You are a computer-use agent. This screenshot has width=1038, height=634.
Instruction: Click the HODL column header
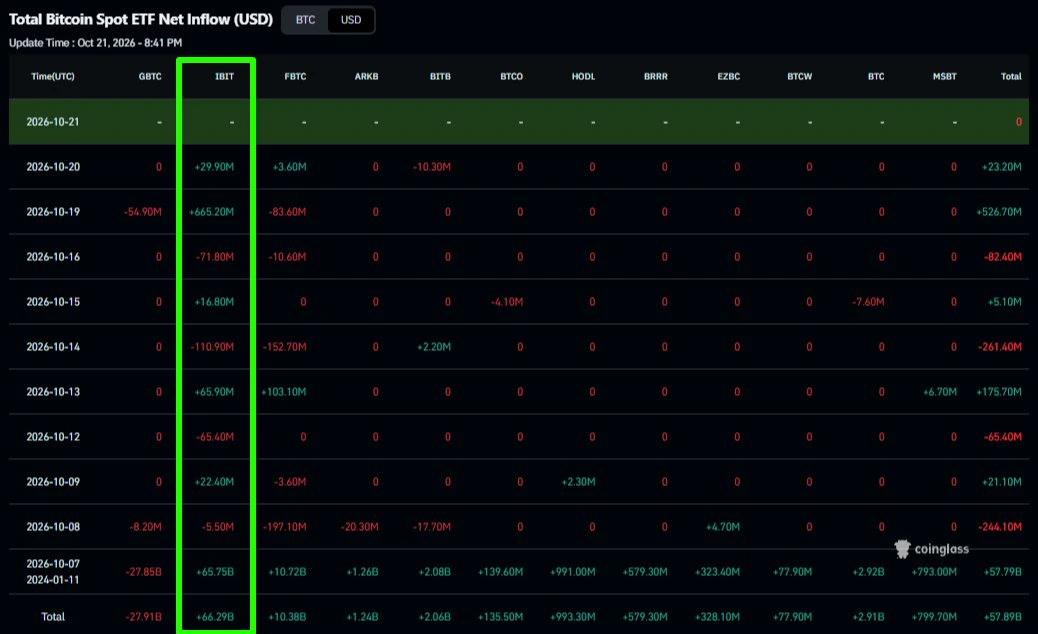click(583, 77)
